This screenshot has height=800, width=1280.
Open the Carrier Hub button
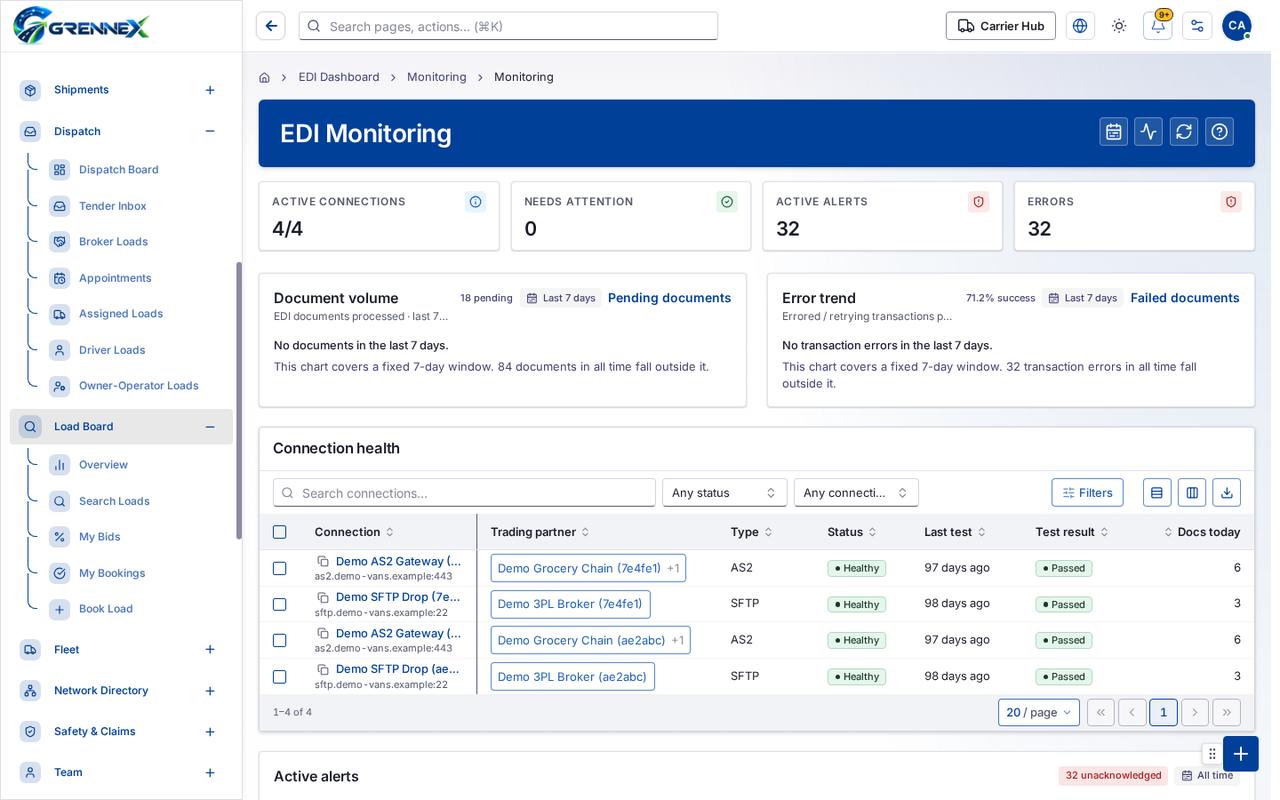[x=1000, y=26]
